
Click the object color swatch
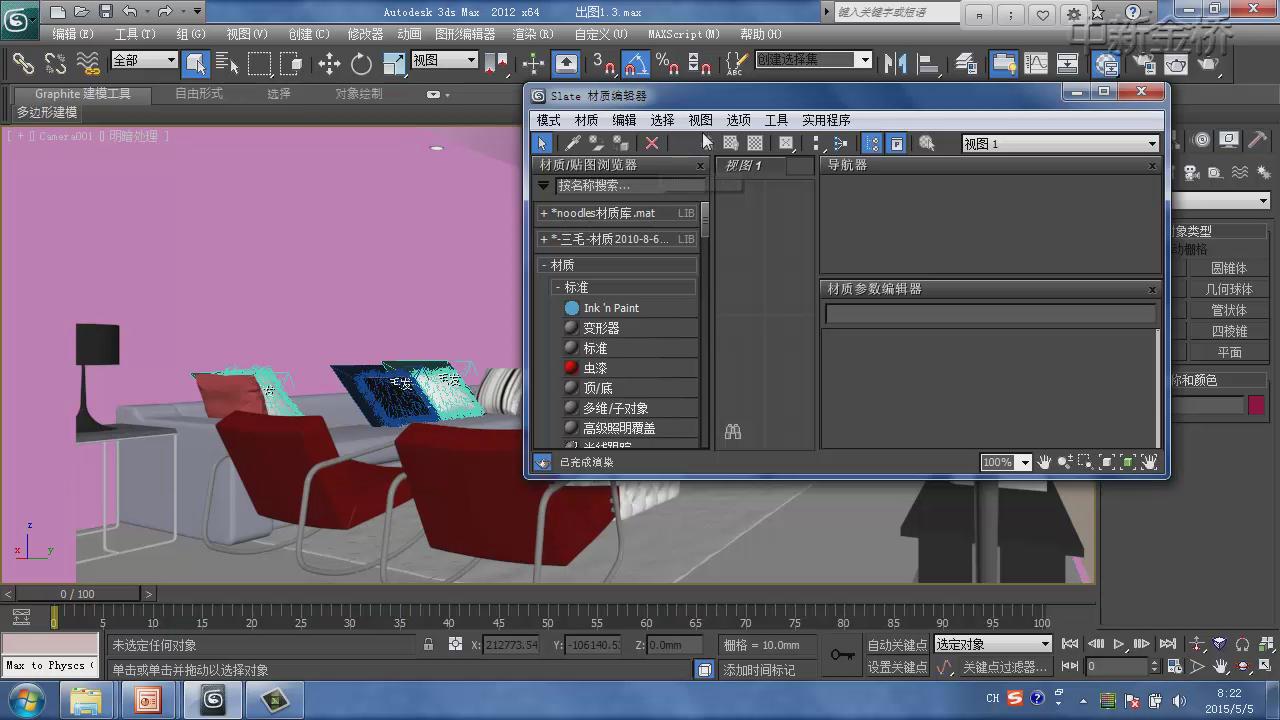tap(1256, 405)
